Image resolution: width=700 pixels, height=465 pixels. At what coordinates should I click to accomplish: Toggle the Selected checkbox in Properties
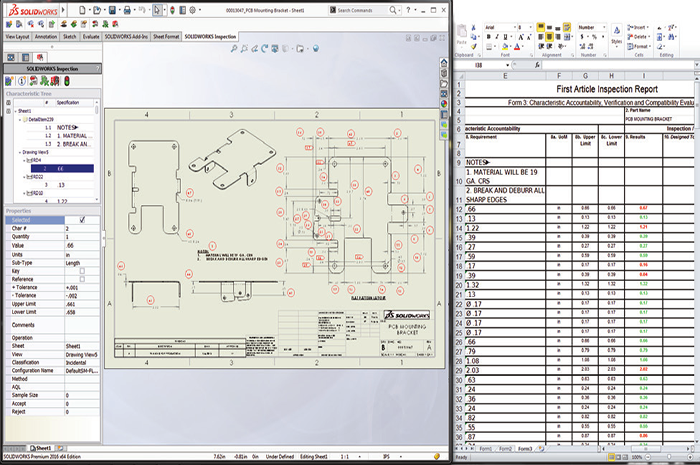tap(82, 219)
